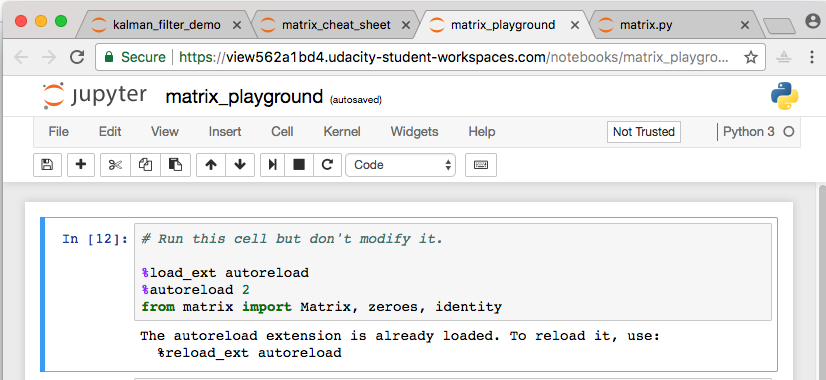Save notebook with the floppy disk icon
This screenshot has height=380, width=826.
pyautogui.click(x=47, y=165)
